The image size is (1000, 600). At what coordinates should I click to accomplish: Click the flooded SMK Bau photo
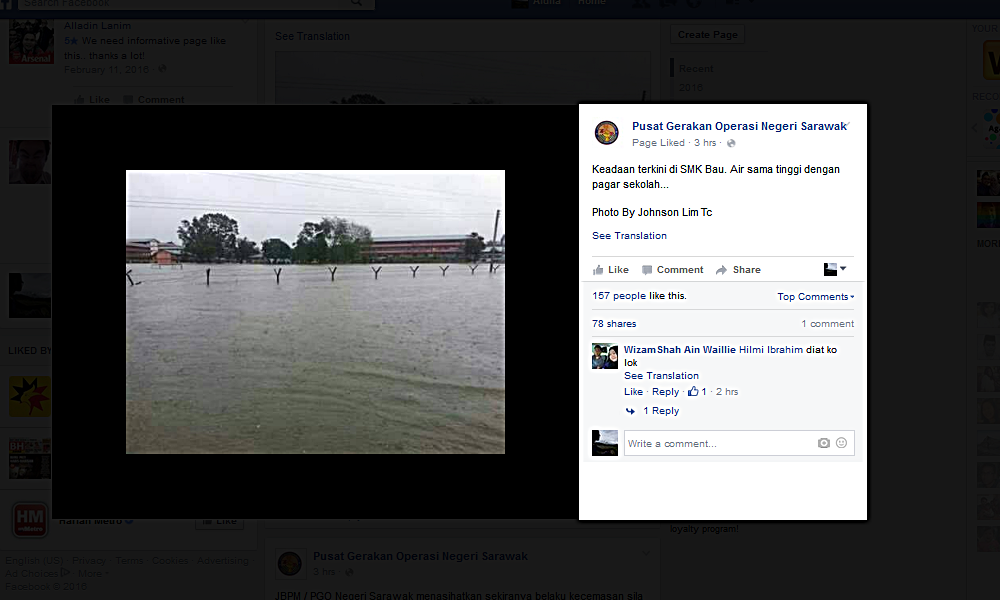click(x=315, y=312)
